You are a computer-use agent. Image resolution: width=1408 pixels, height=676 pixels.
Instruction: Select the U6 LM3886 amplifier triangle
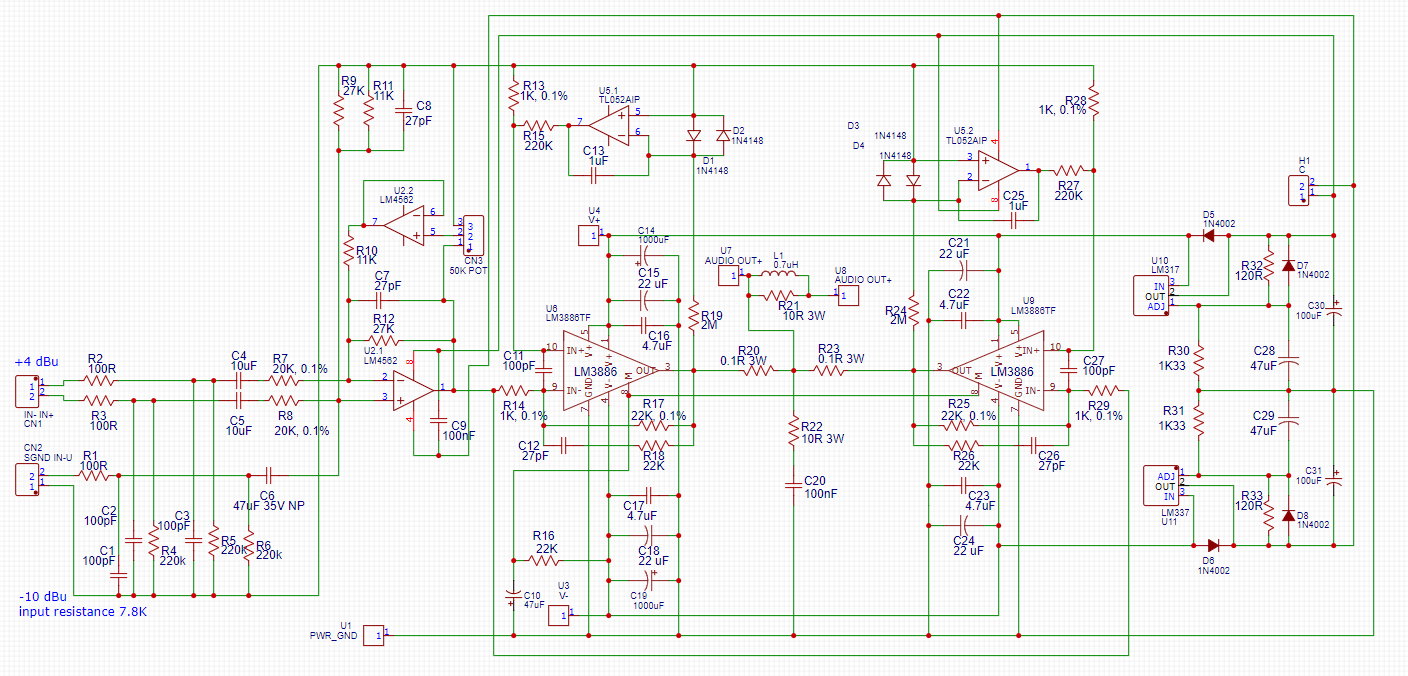point(612,371)
